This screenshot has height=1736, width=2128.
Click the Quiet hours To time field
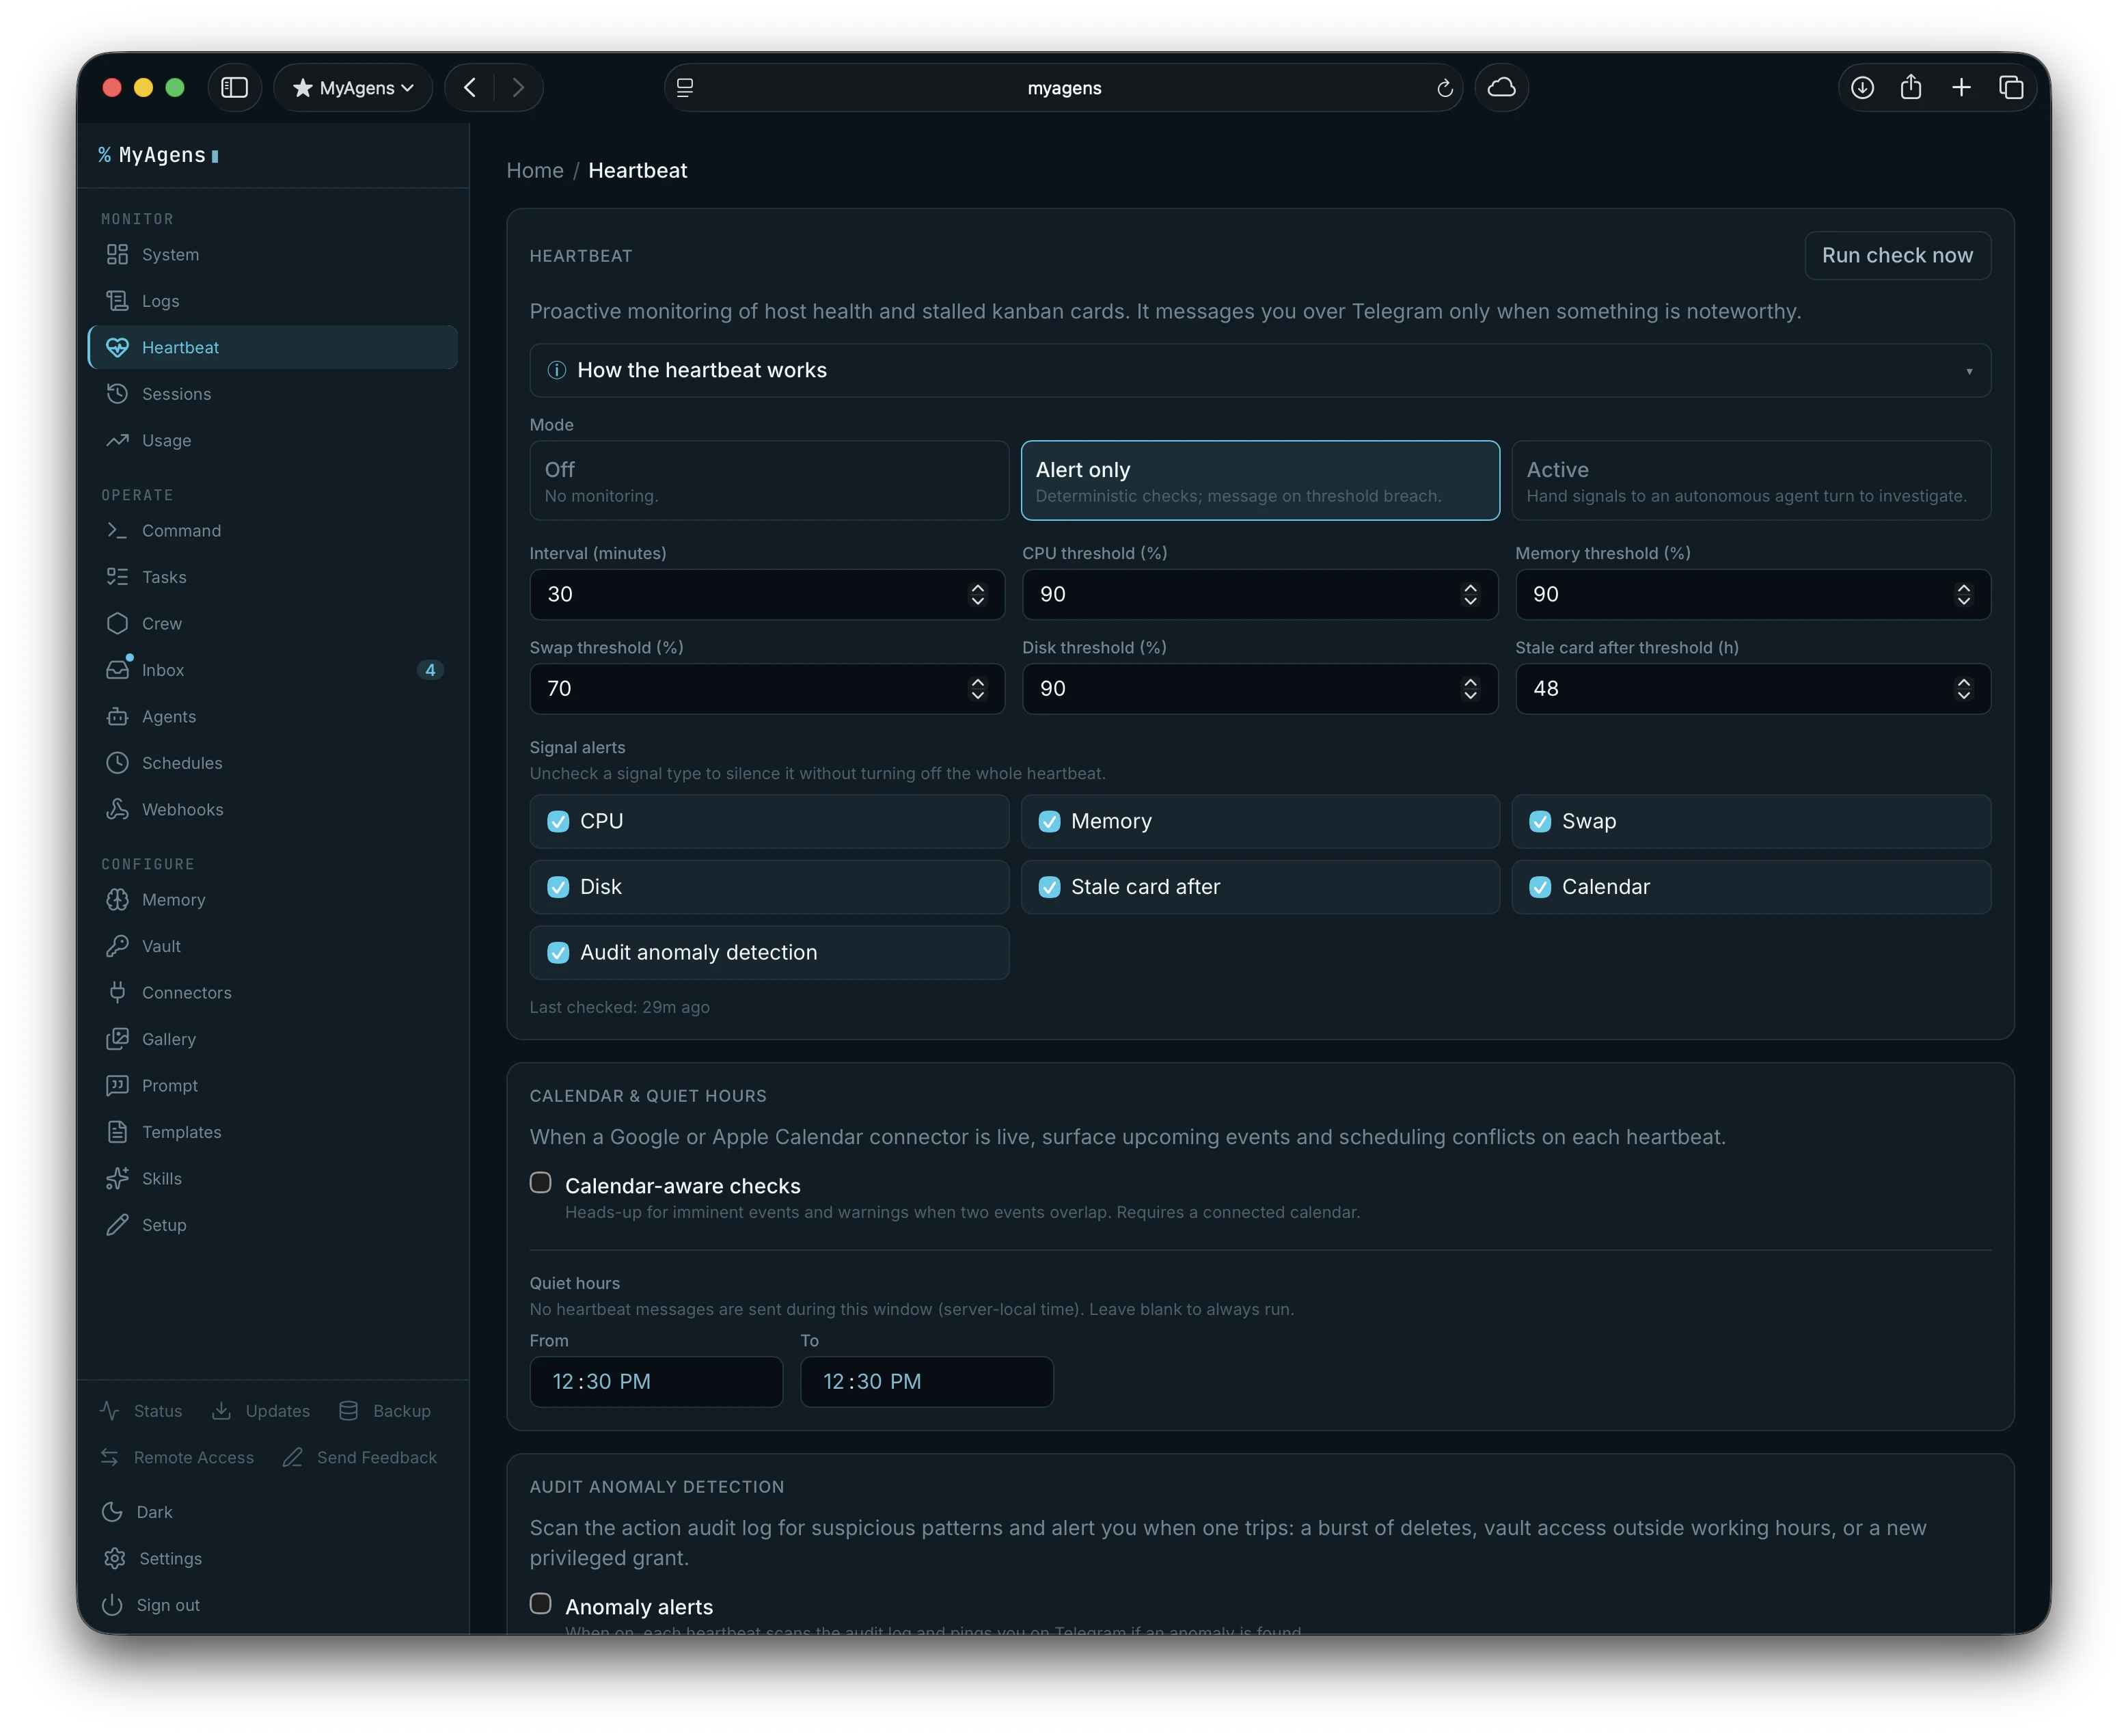[x=927, y=1382]
